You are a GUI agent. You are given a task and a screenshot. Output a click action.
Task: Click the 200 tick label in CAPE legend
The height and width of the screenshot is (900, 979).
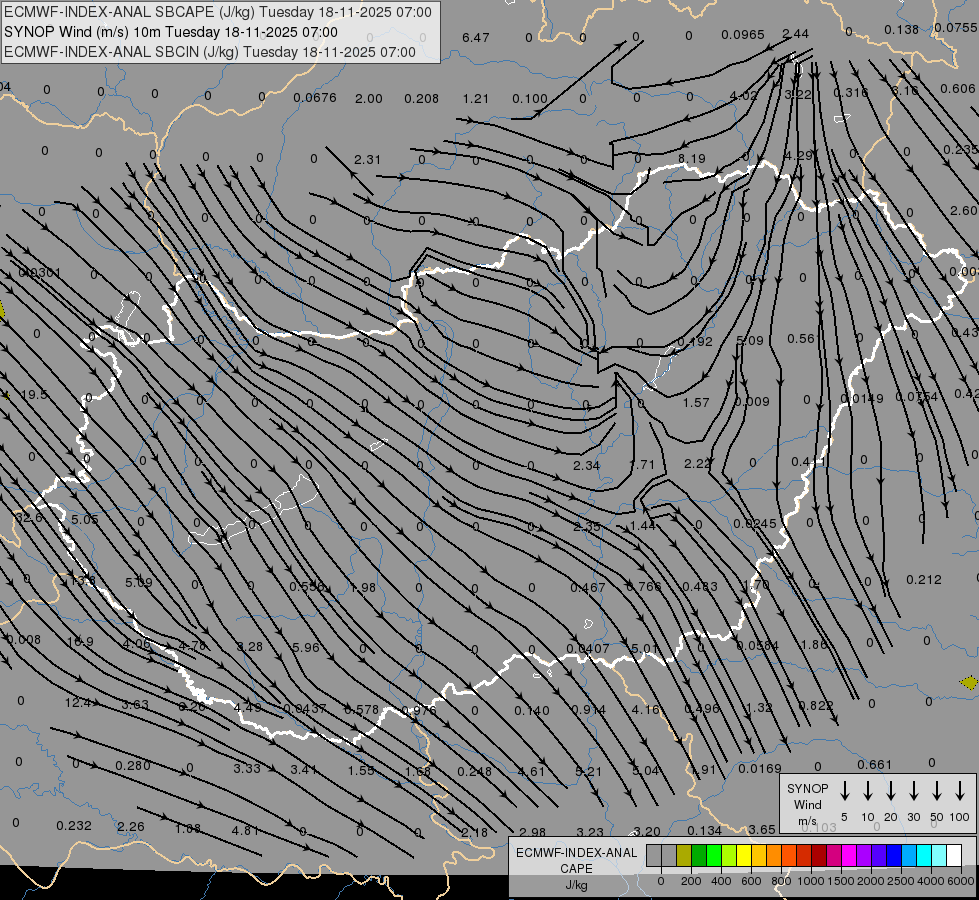click(x=691, y=881)
